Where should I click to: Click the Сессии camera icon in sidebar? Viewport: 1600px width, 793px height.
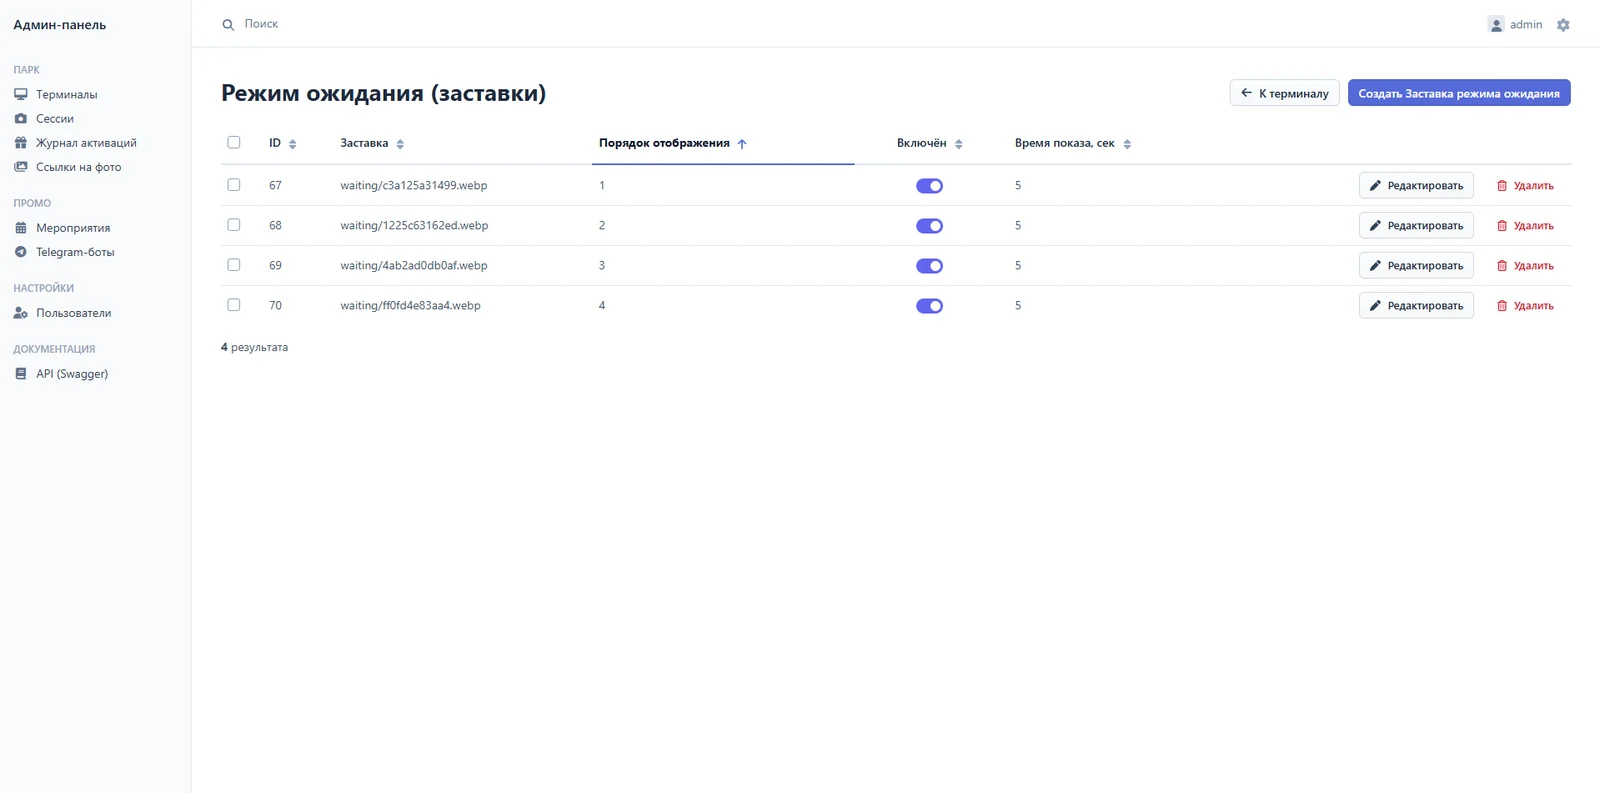click(x=21, y=118)
